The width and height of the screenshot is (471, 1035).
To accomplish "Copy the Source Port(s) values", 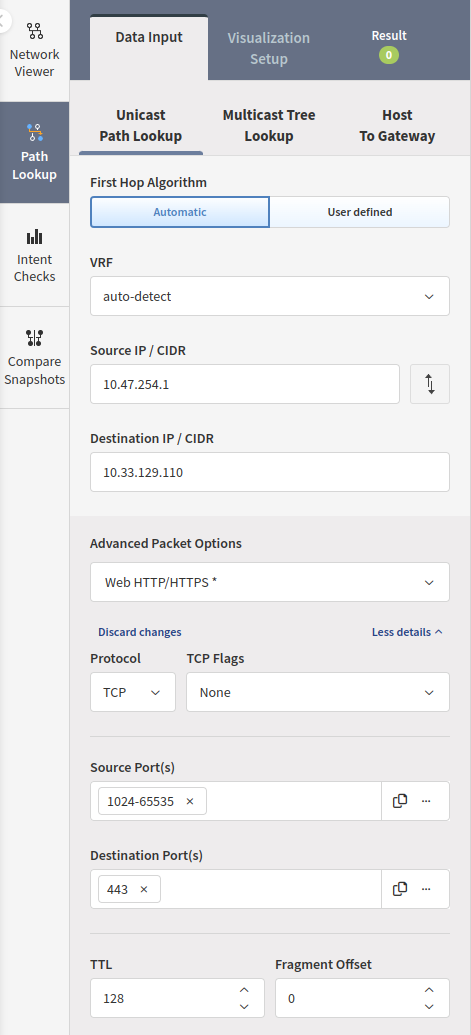I will pyautogui.click(x=400, y=801).
